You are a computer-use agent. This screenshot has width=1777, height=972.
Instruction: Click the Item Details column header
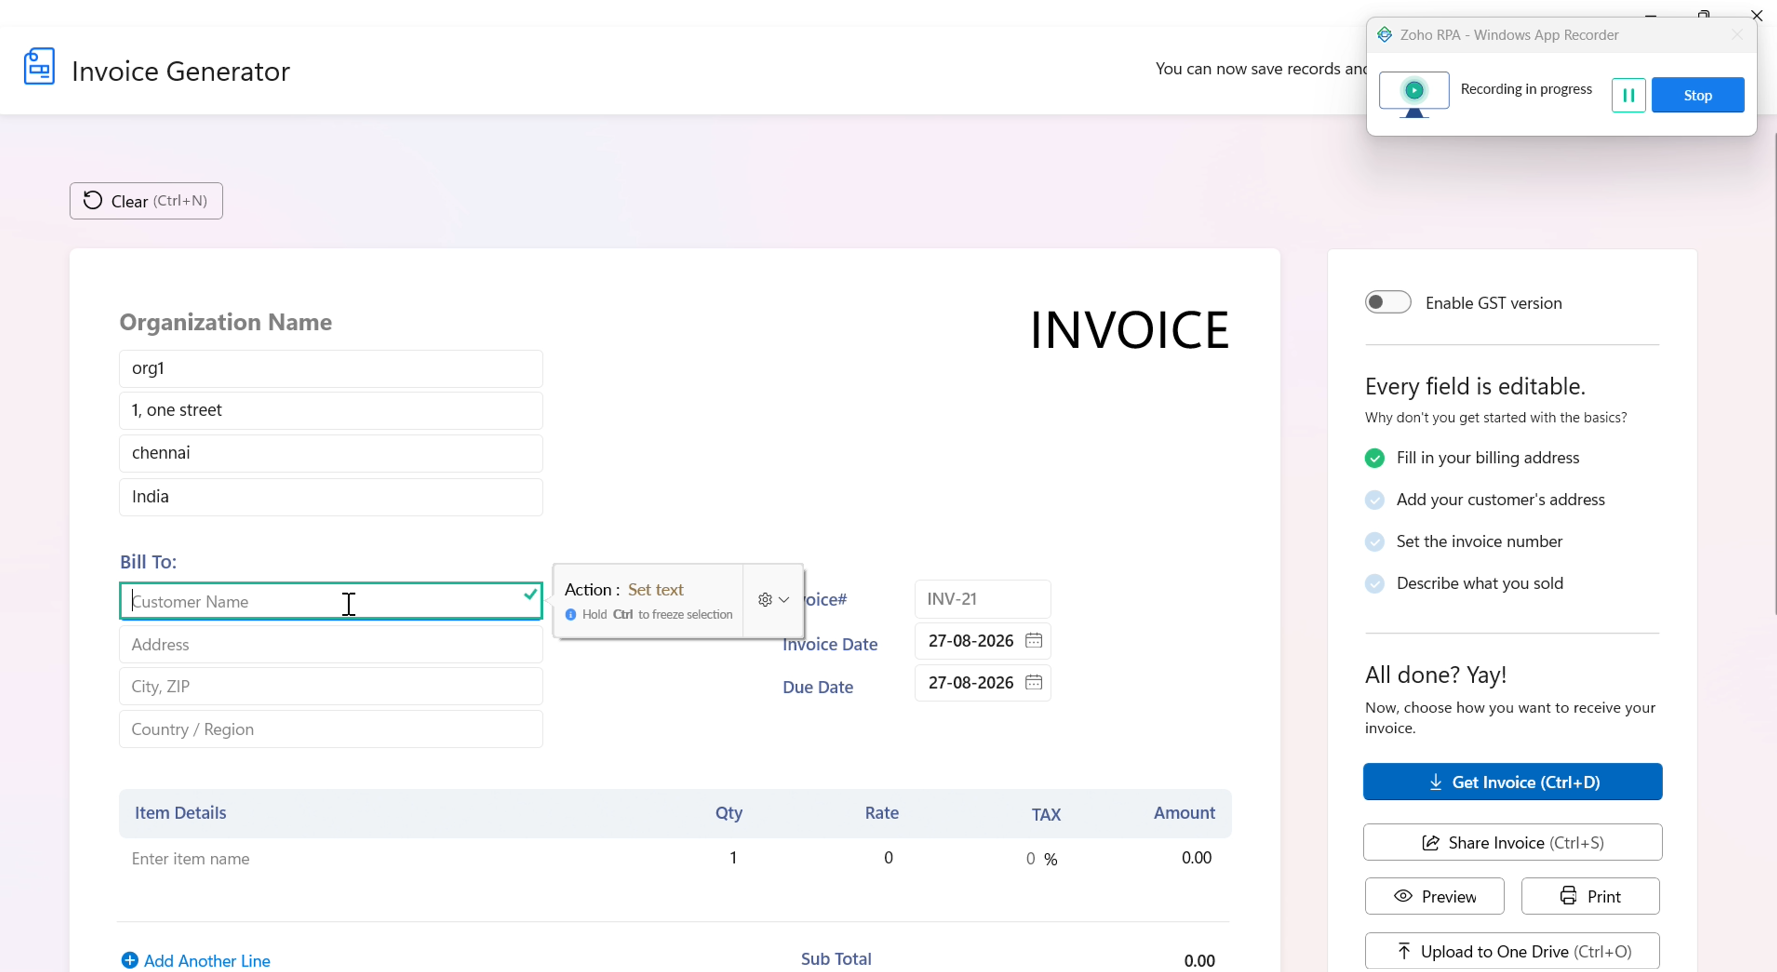pyautogui.click(x=181, y=813)
